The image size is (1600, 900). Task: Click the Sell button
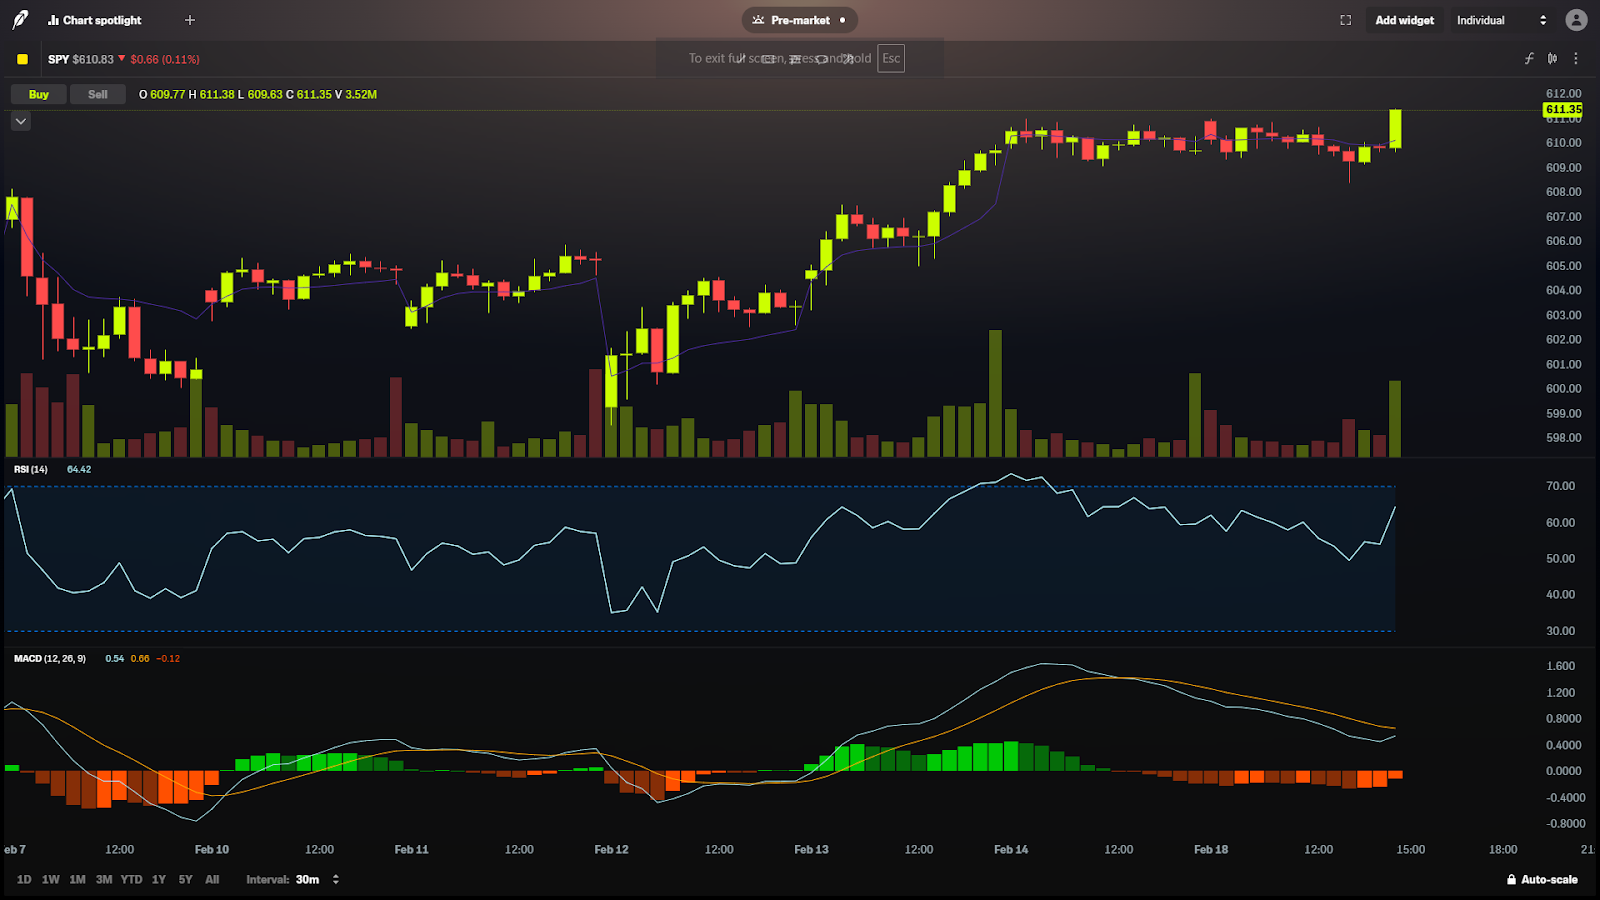click(x=98, y=94)
